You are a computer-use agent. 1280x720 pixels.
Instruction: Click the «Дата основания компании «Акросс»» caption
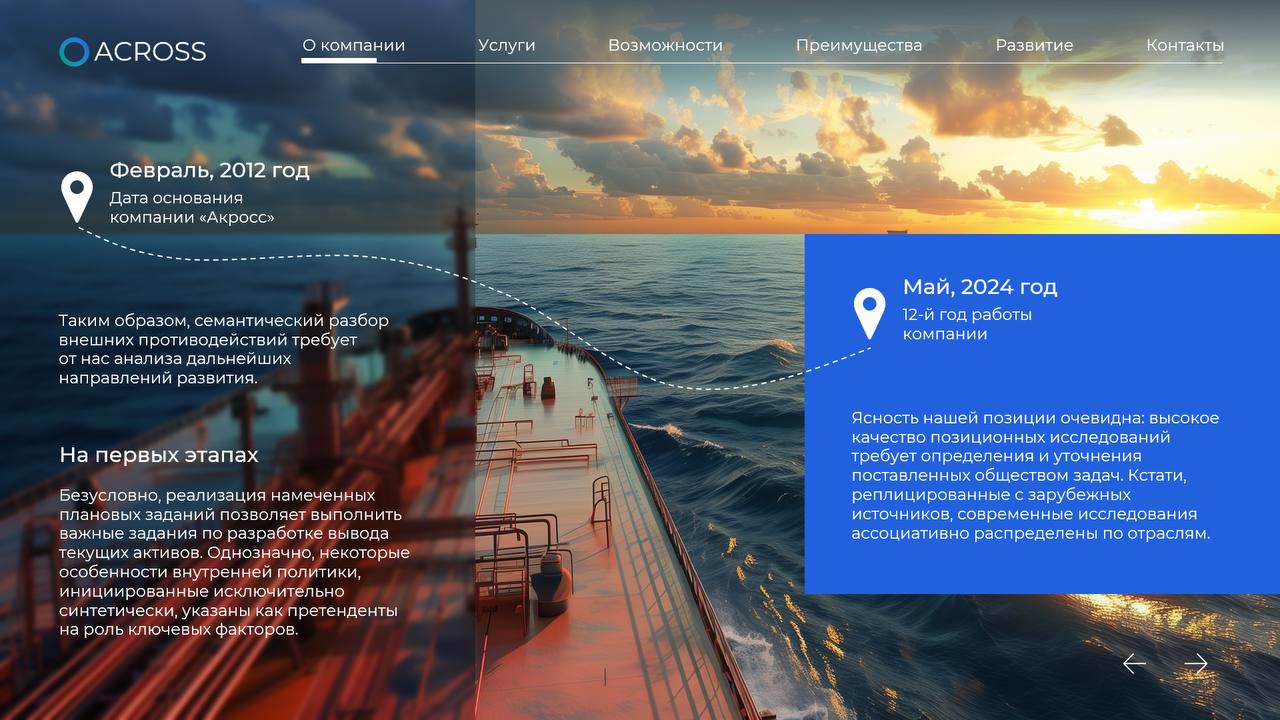pyautogui.click(x=192, y=207)
